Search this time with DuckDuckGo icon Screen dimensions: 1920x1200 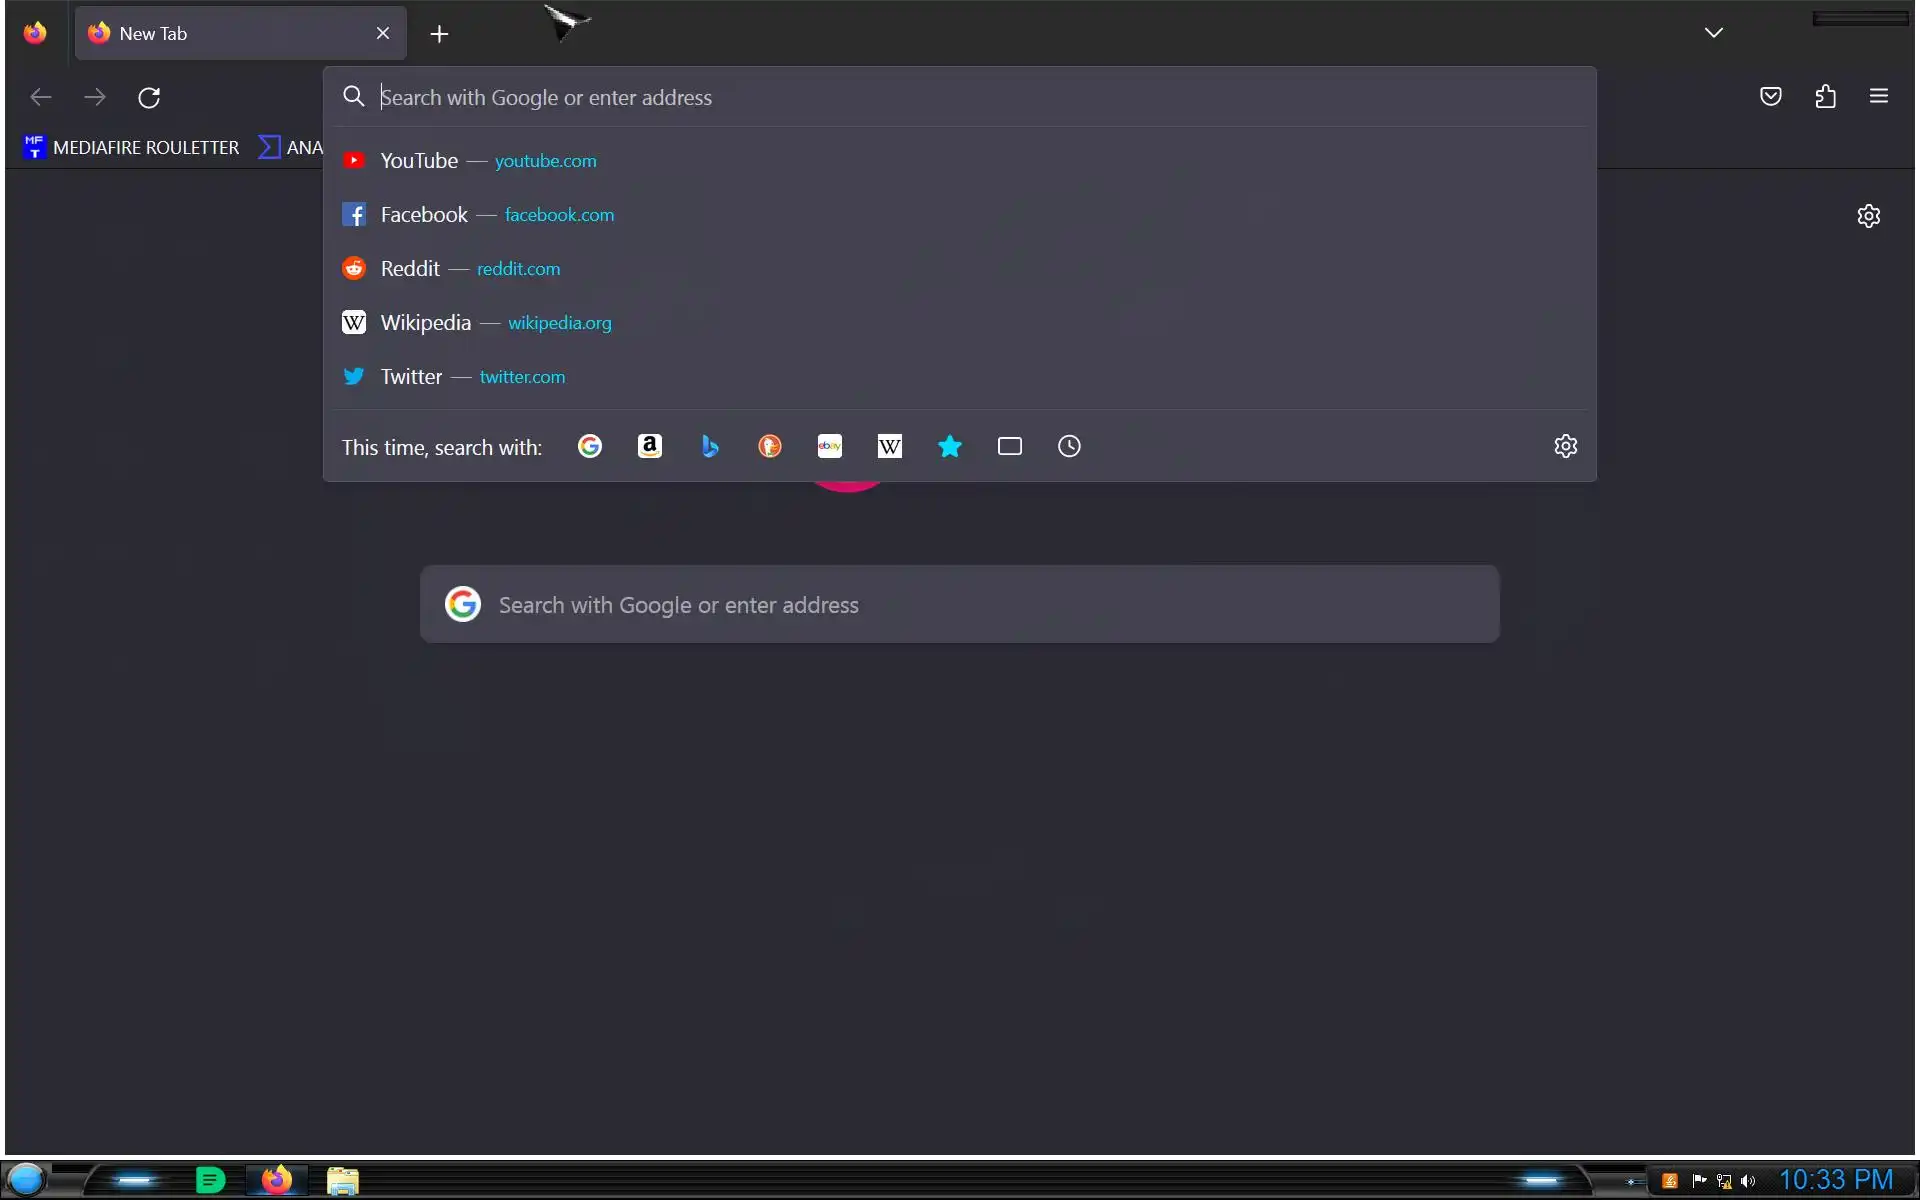[x=770, y=446]
